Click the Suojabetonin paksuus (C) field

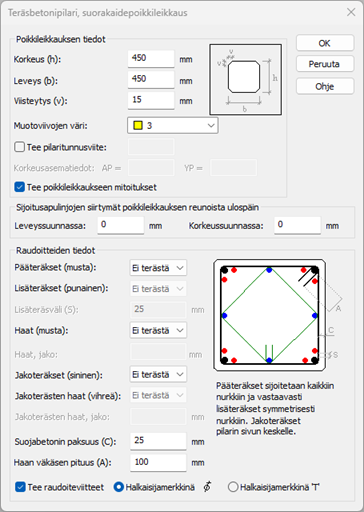(158, 441)
